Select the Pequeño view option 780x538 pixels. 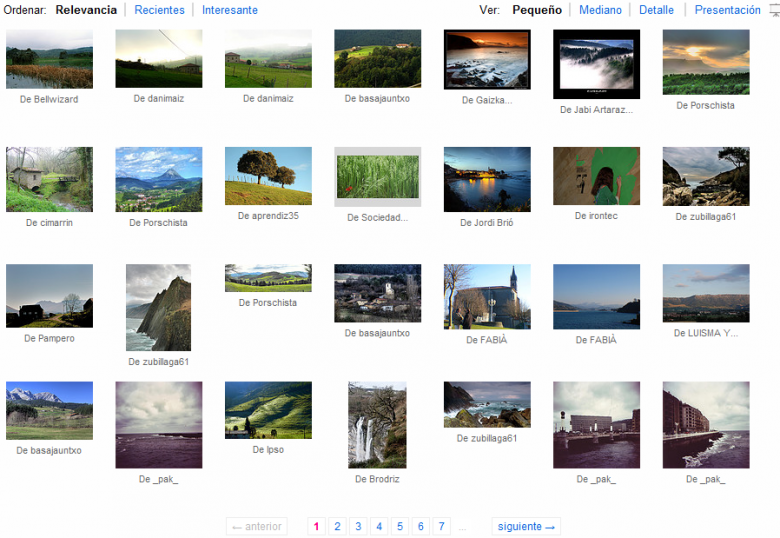(537, 10)
